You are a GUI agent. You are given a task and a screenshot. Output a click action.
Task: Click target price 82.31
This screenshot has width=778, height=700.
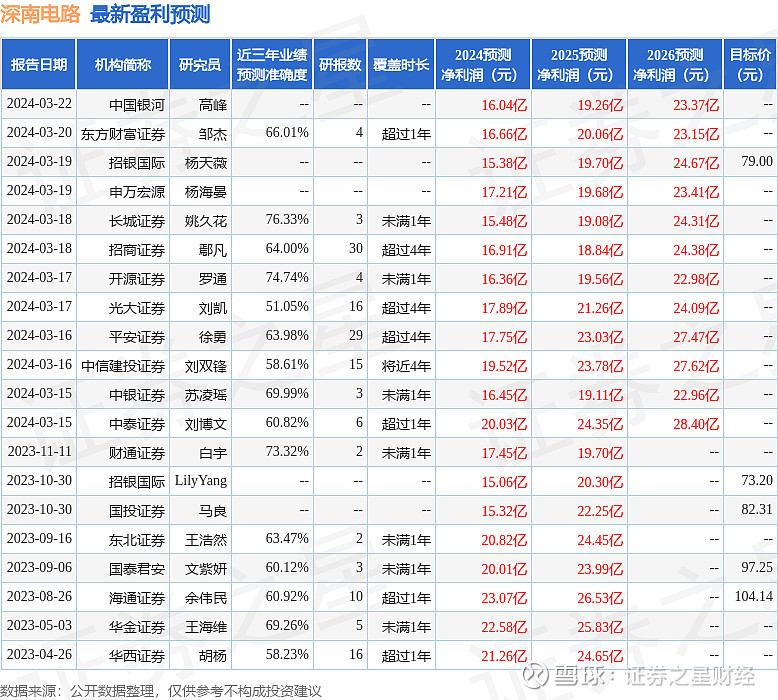point(757,509)
